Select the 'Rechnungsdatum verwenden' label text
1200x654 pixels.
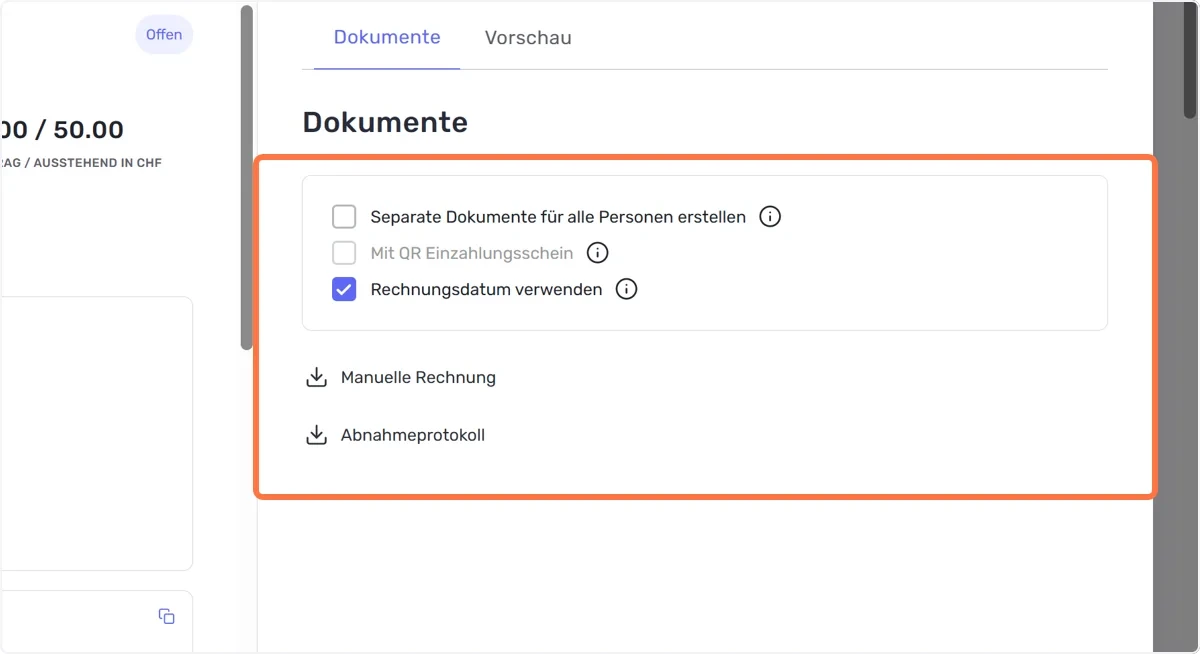point(486,290)
